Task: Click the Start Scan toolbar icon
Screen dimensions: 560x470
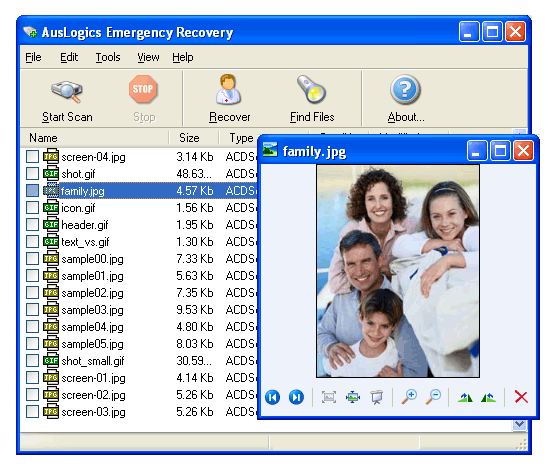Action: pos(67,91)
